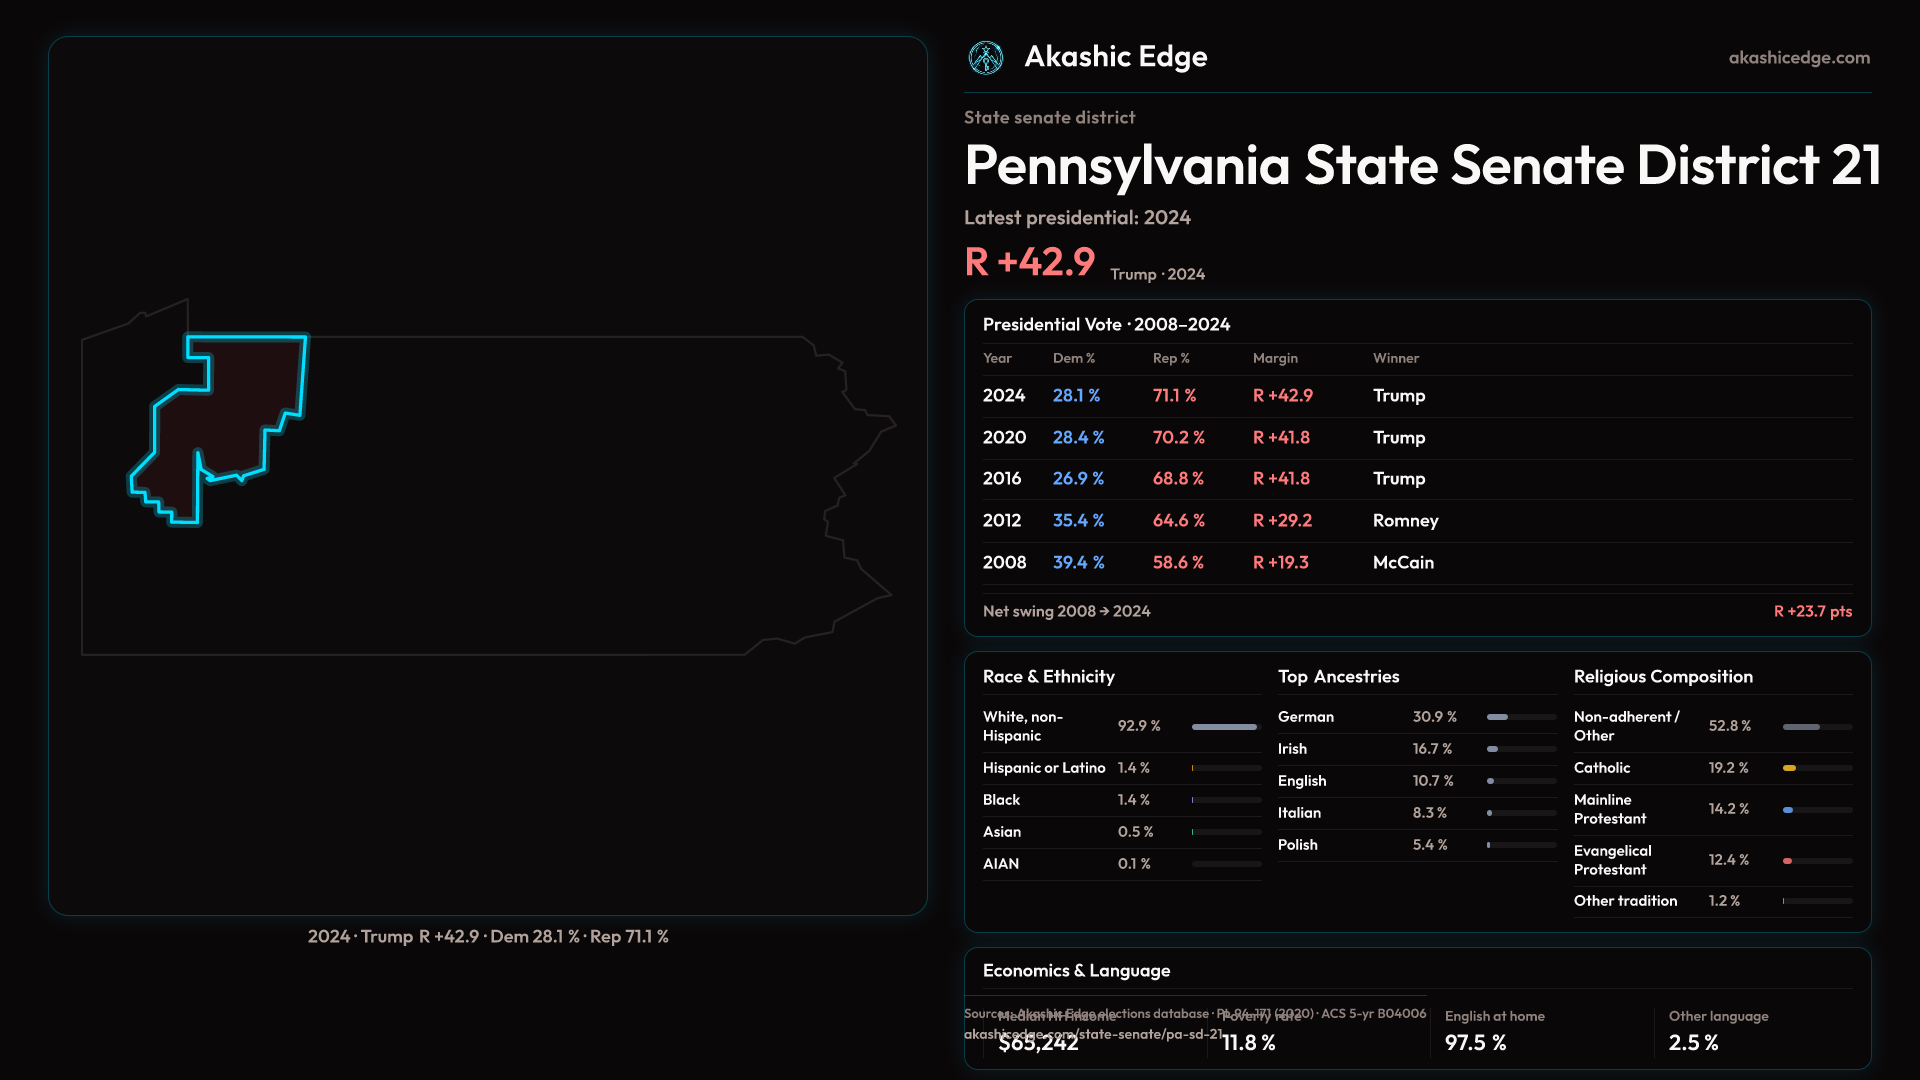Image resolution: width=1920 pixels, height=1080 pixels.
Task: Click the 2020 R +41.8 margin
Action: pyautogui.click(x=1281, y=438)
